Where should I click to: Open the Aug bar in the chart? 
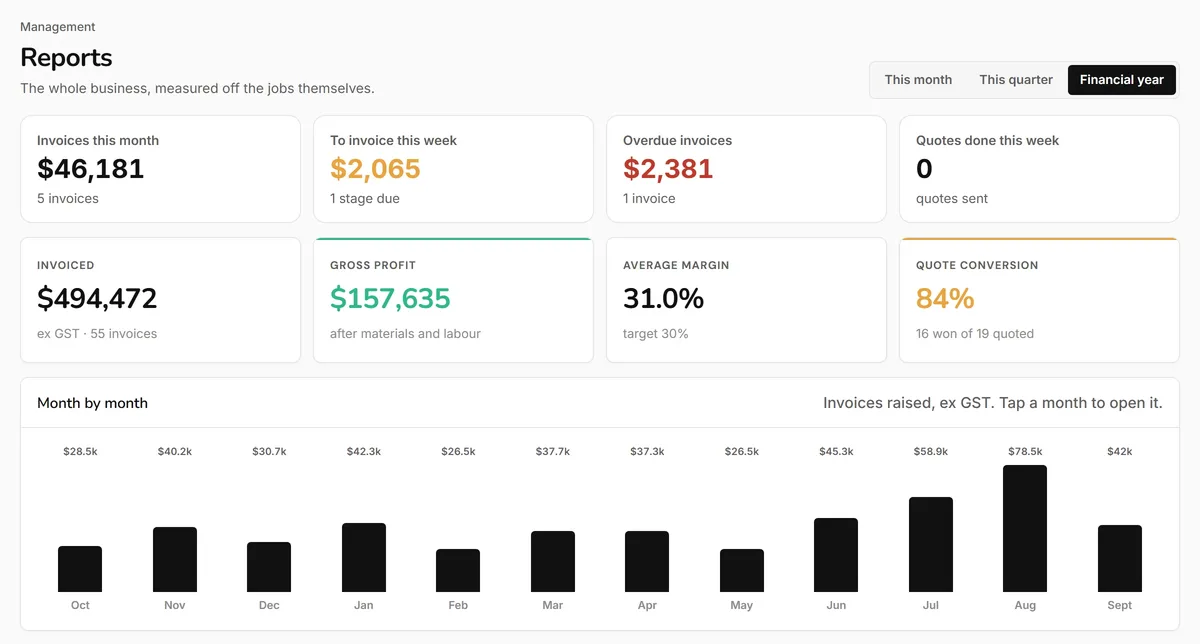pyautogui.click(x=1025, y=528)
